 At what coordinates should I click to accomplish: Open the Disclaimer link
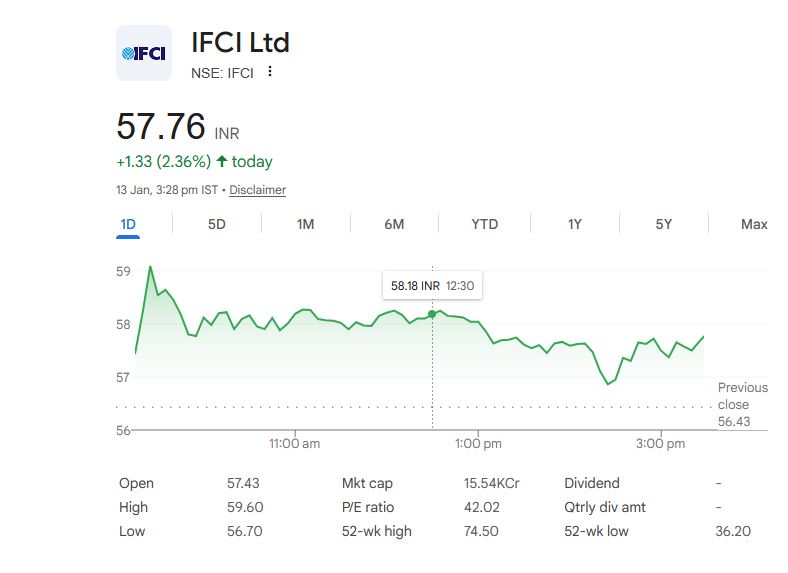257,190
